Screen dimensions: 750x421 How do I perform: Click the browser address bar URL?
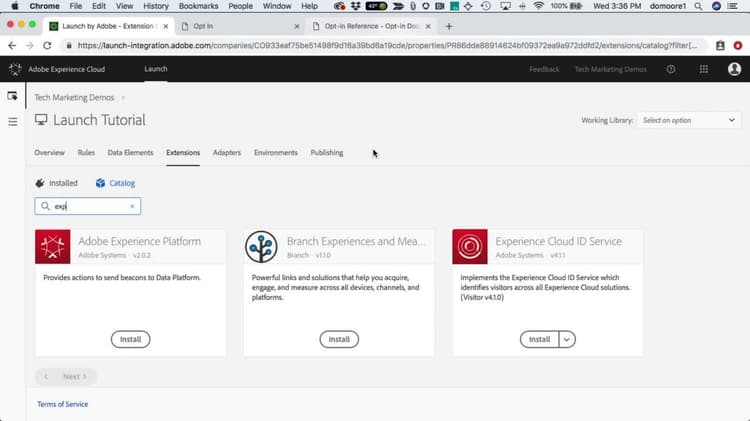tap(387, 45)
